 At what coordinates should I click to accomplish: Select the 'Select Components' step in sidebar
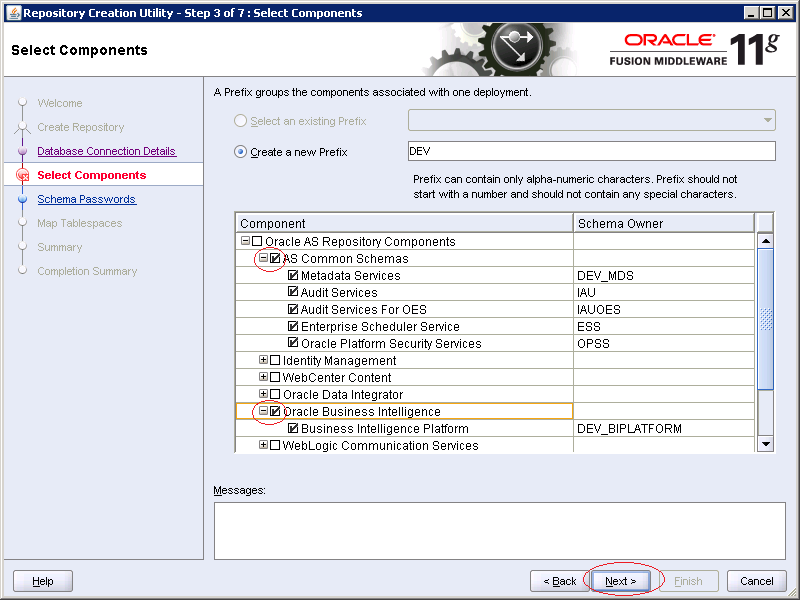[92, 175]
